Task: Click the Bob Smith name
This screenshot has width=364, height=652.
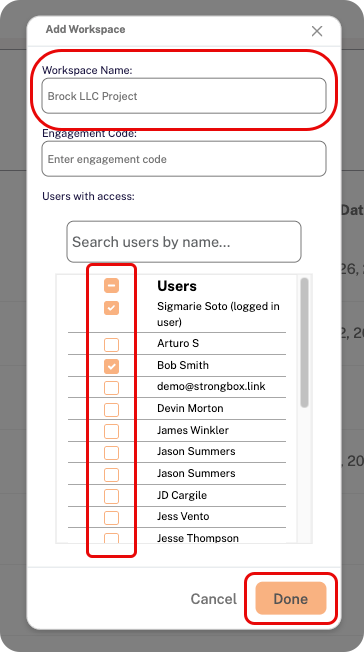Action: pos(183,365)
